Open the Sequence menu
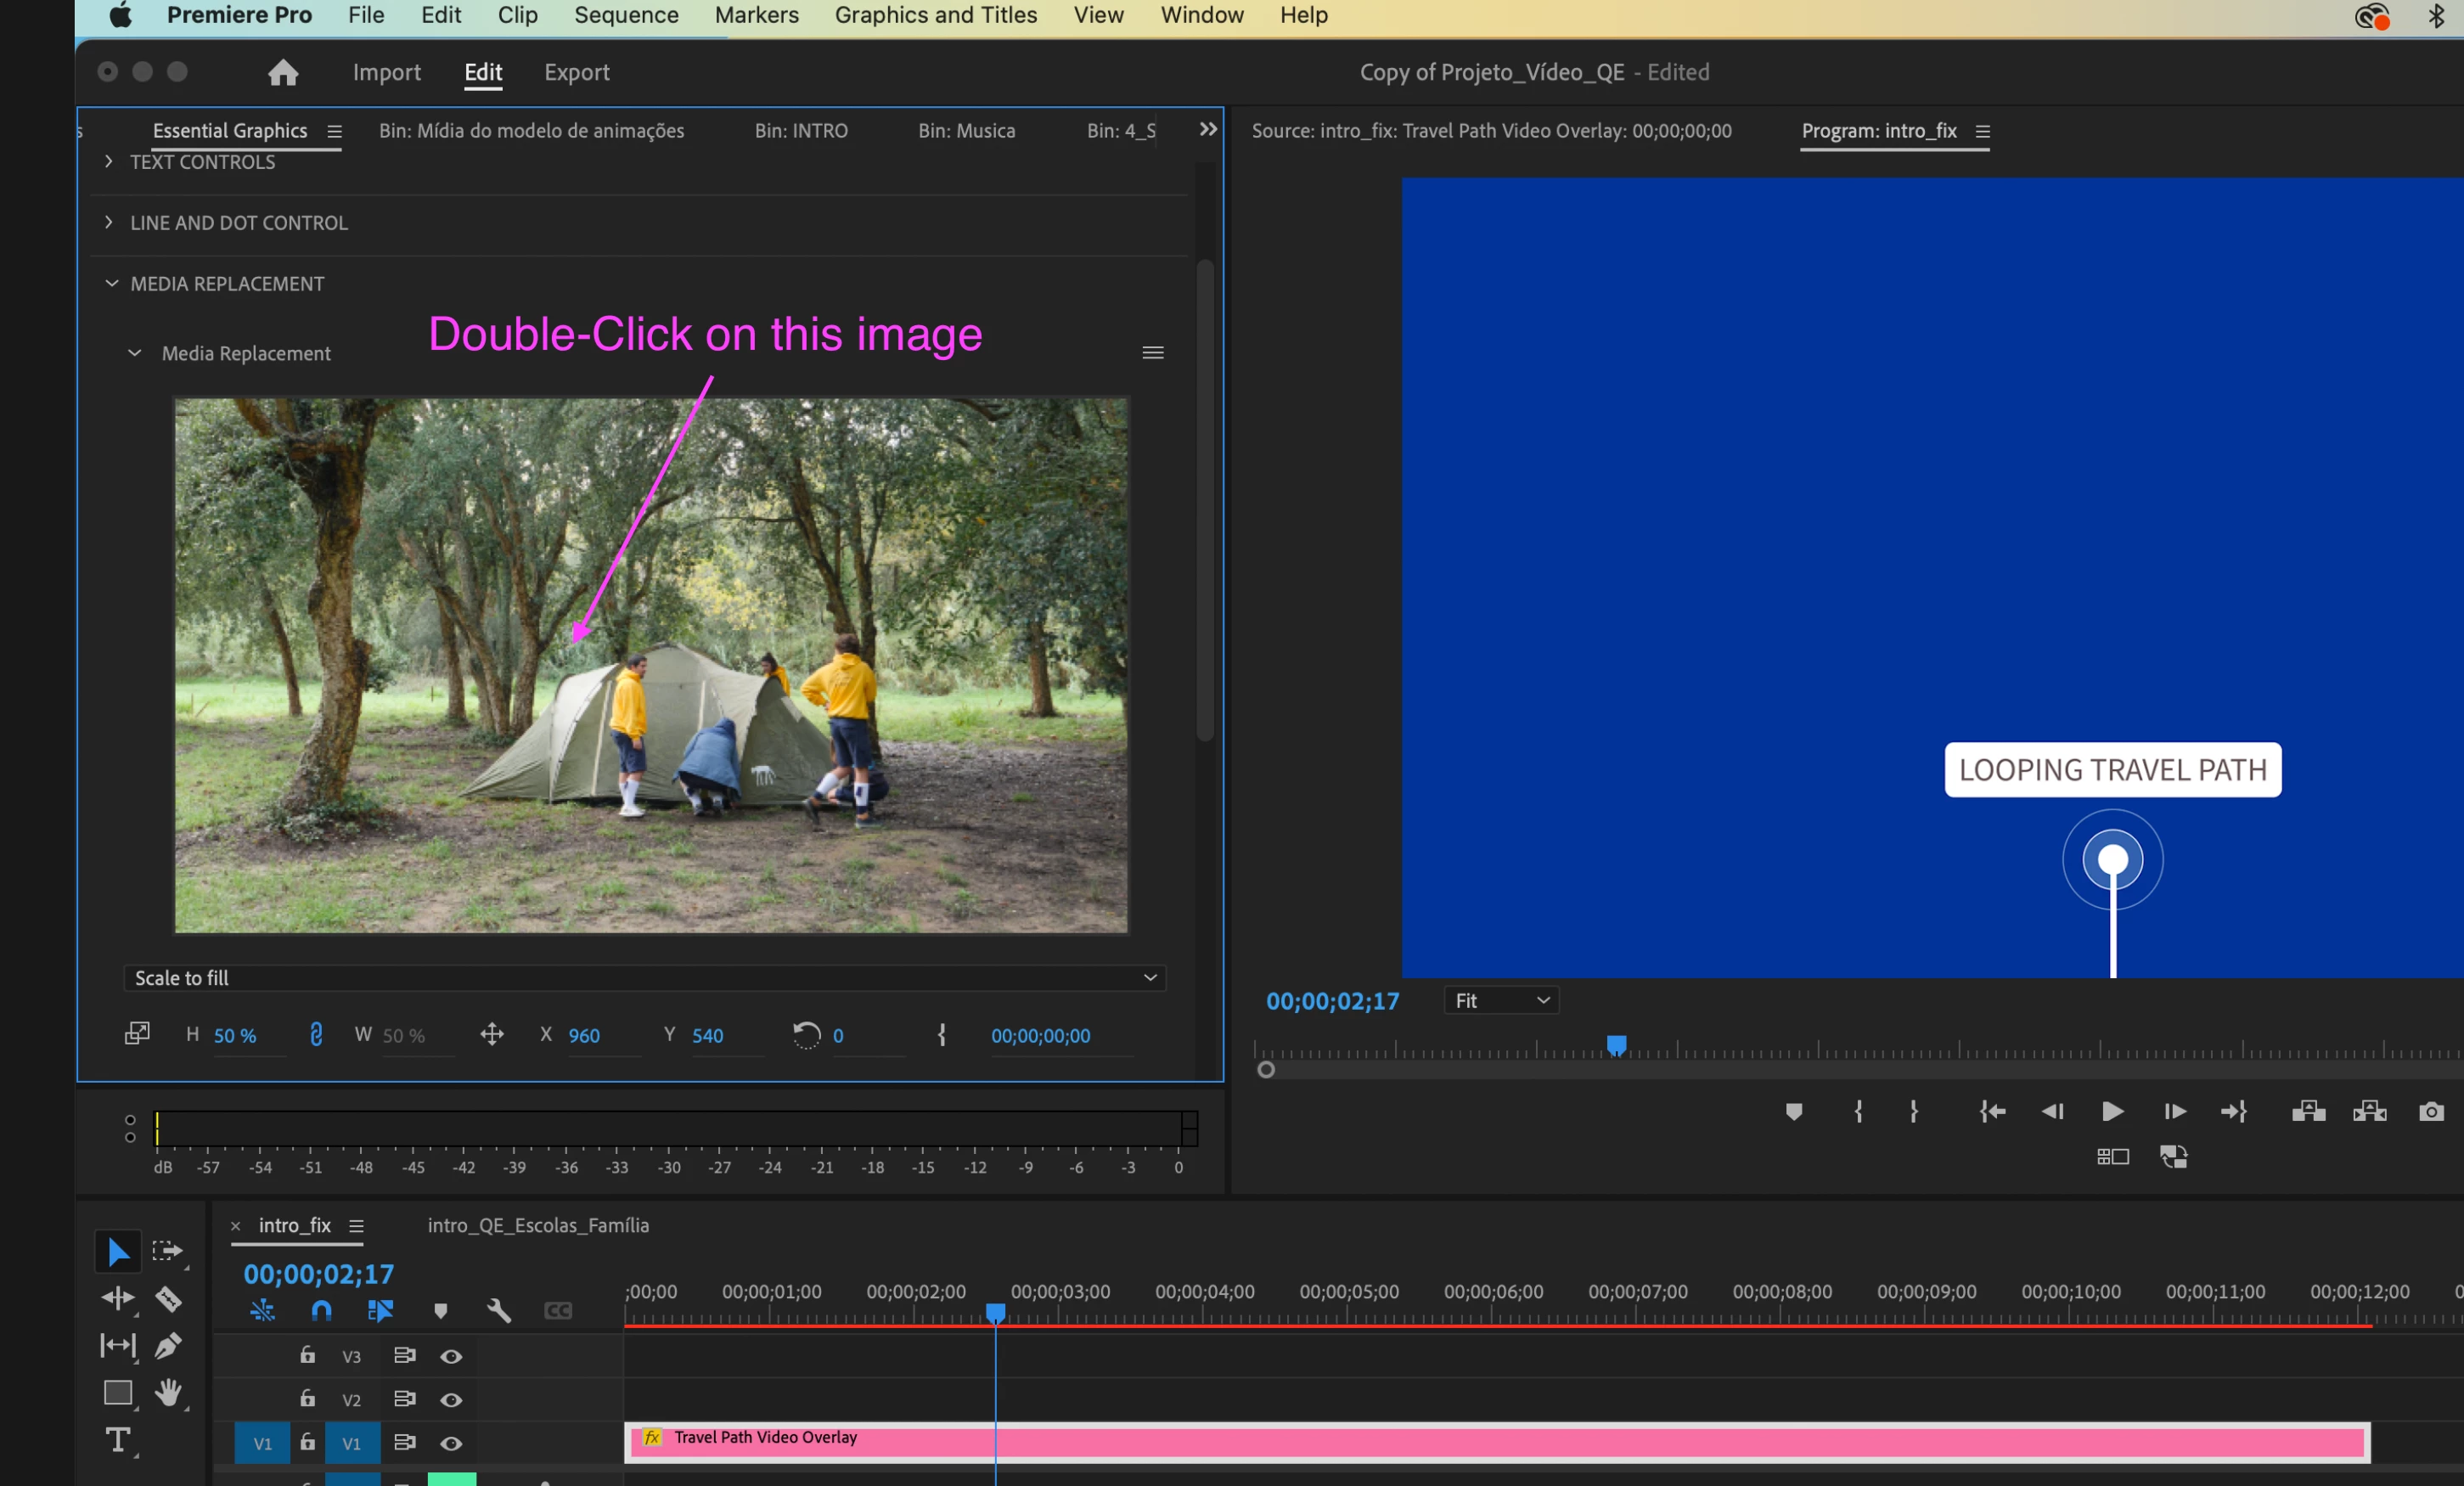2464x1486 pixels. pyautogui.click(x=626, y=15)
